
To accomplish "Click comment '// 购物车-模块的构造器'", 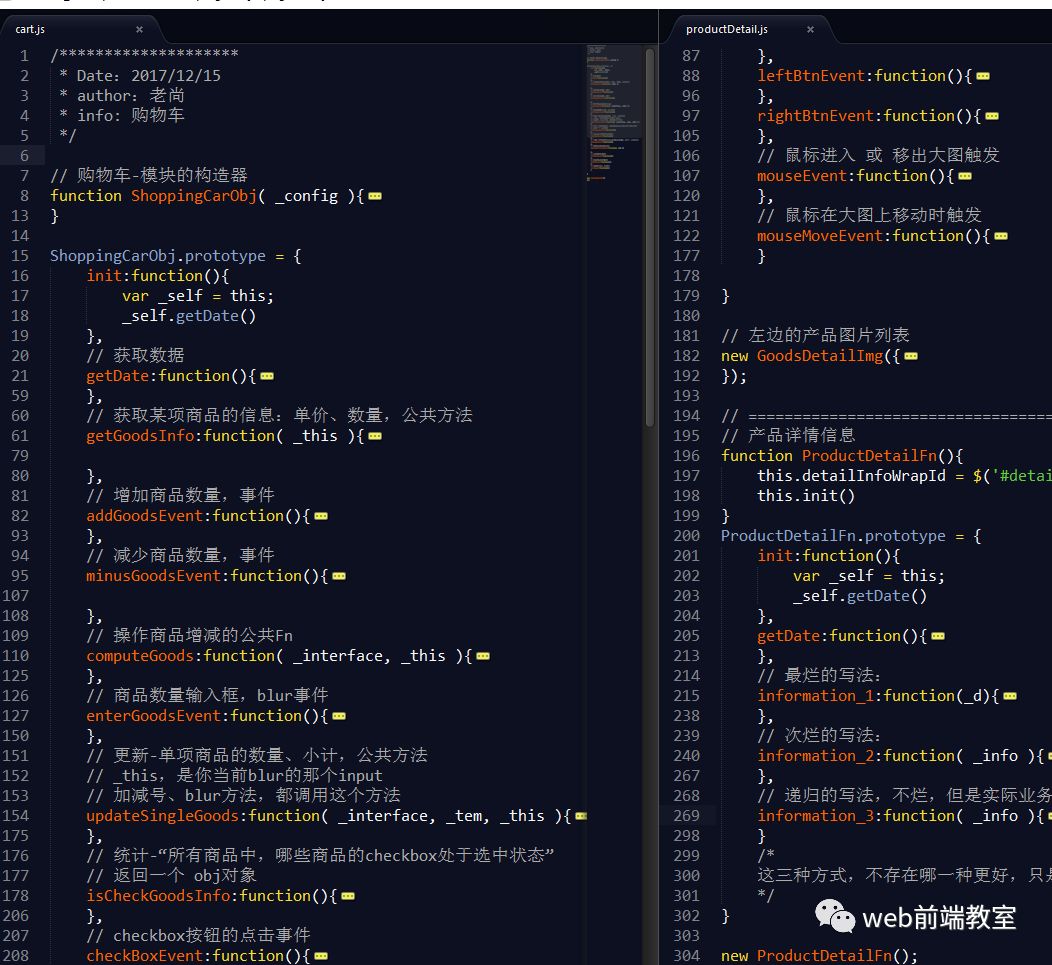I will (149, 176).
